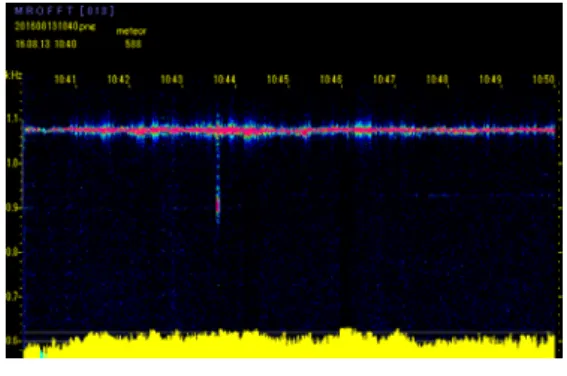Click the bright meteor echo near 0.9 kHz
This screenshot has width=567, height=376.
(218, 205)
